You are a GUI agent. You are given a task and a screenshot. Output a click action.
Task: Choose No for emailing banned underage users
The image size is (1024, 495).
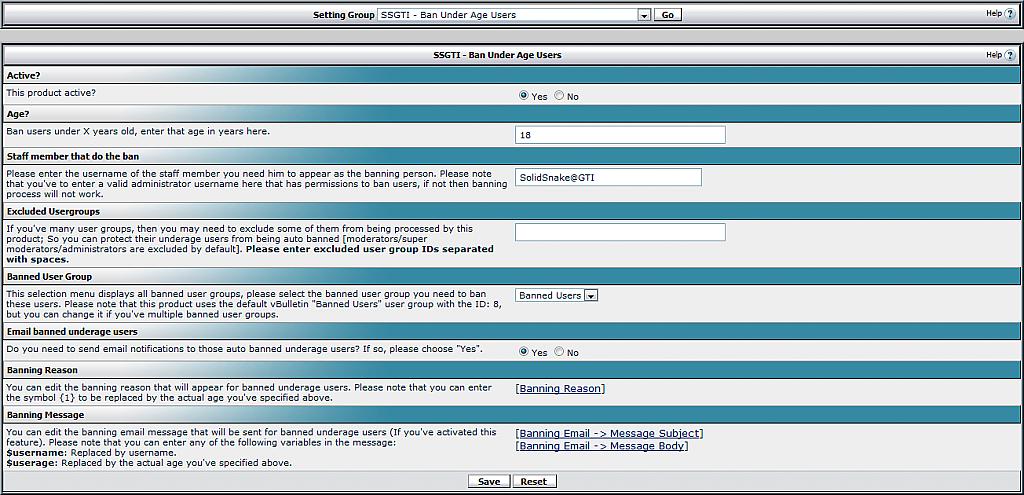click(559, 352)
